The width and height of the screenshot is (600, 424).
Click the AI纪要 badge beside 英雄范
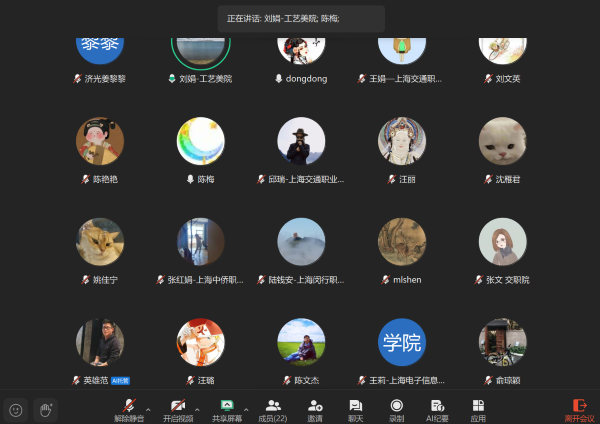tap(121, 381)
